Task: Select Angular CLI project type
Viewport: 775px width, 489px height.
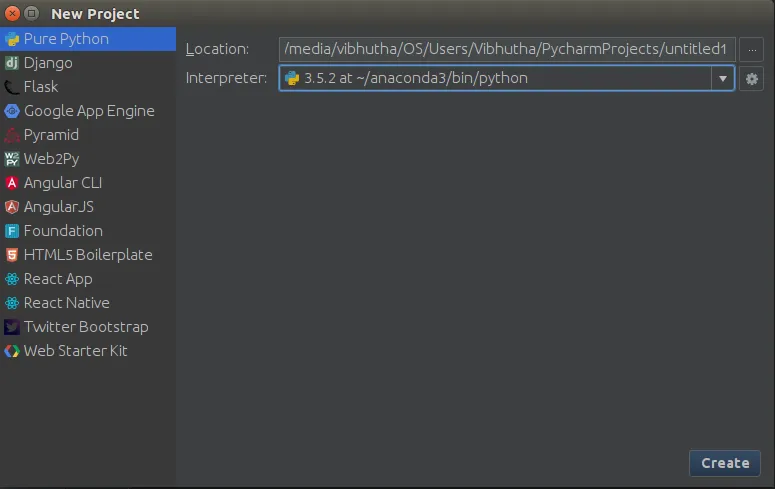Action: tap(88, 183)
